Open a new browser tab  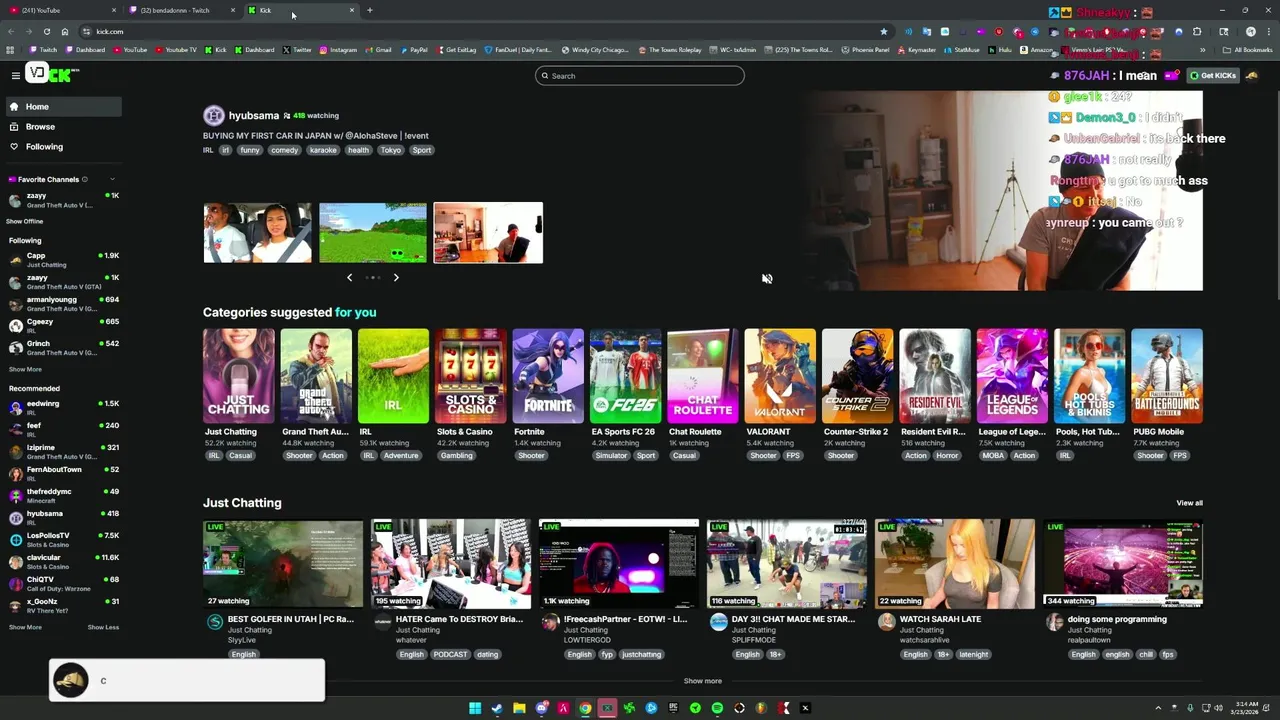point(370,10)
